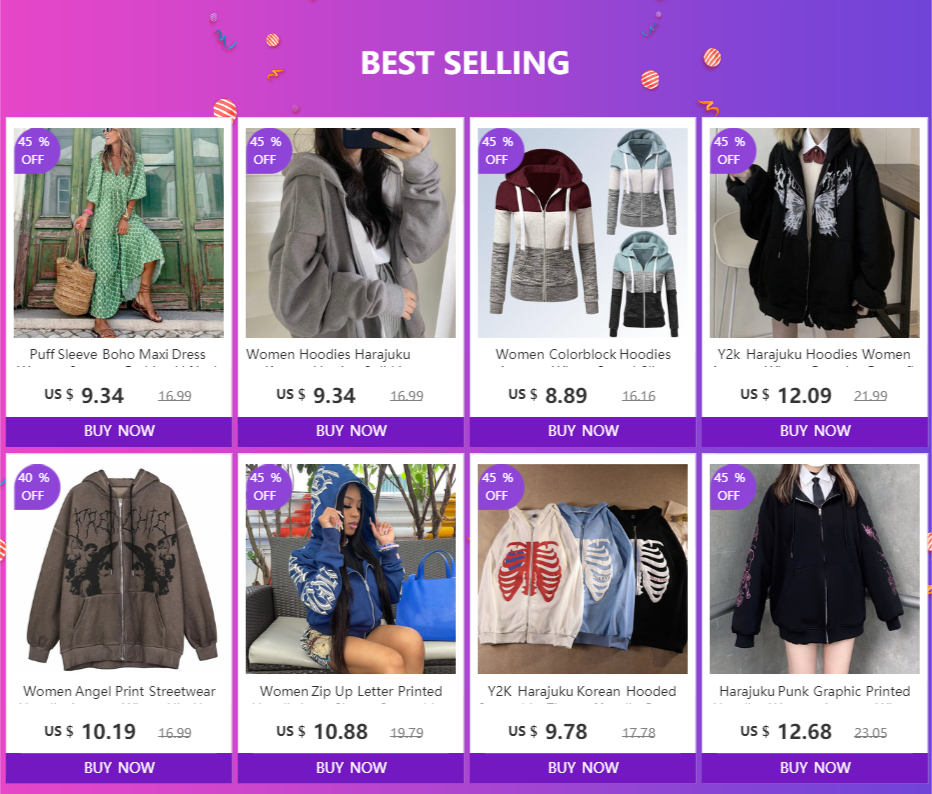The height and width of the screenshot is (794, 932).
Task: Open the brown angel print hoodie image
Action: (x=119, y=569)
